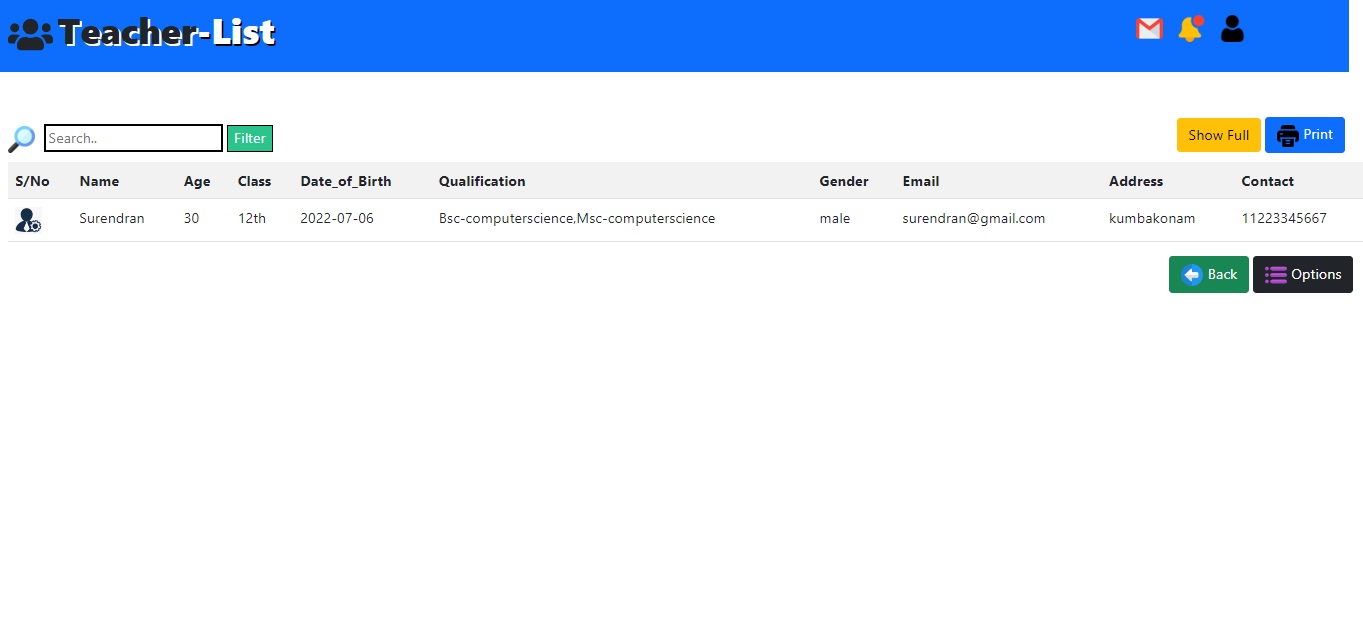1363x623 pixels.
Task: Click the Show Full button
Action: click(x=1218, y=134)
